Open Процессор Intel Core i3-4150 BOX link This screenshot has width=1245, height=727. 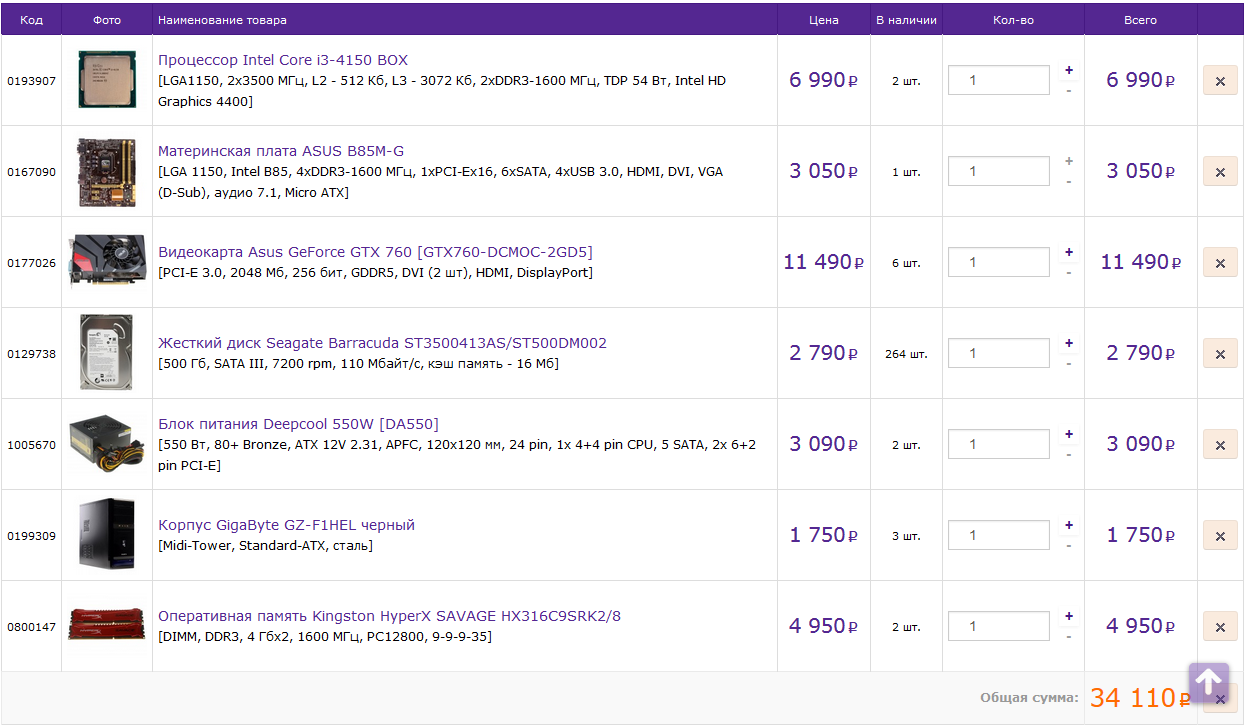[283, 60]
